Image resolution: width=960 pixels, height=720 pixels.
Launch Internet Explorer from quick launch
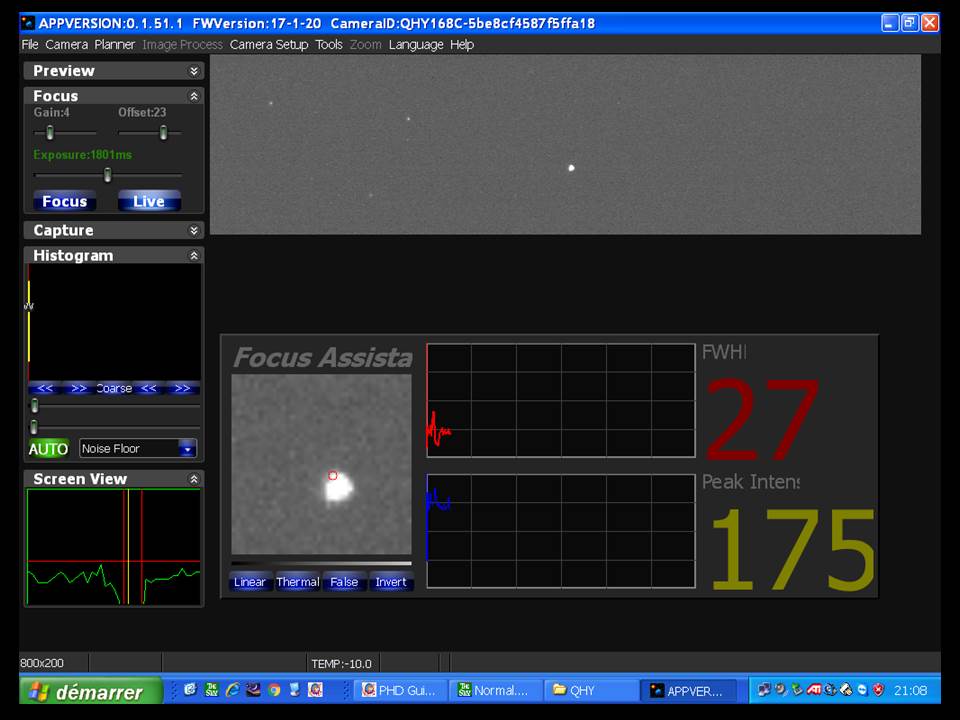click(x=233, y=690)
